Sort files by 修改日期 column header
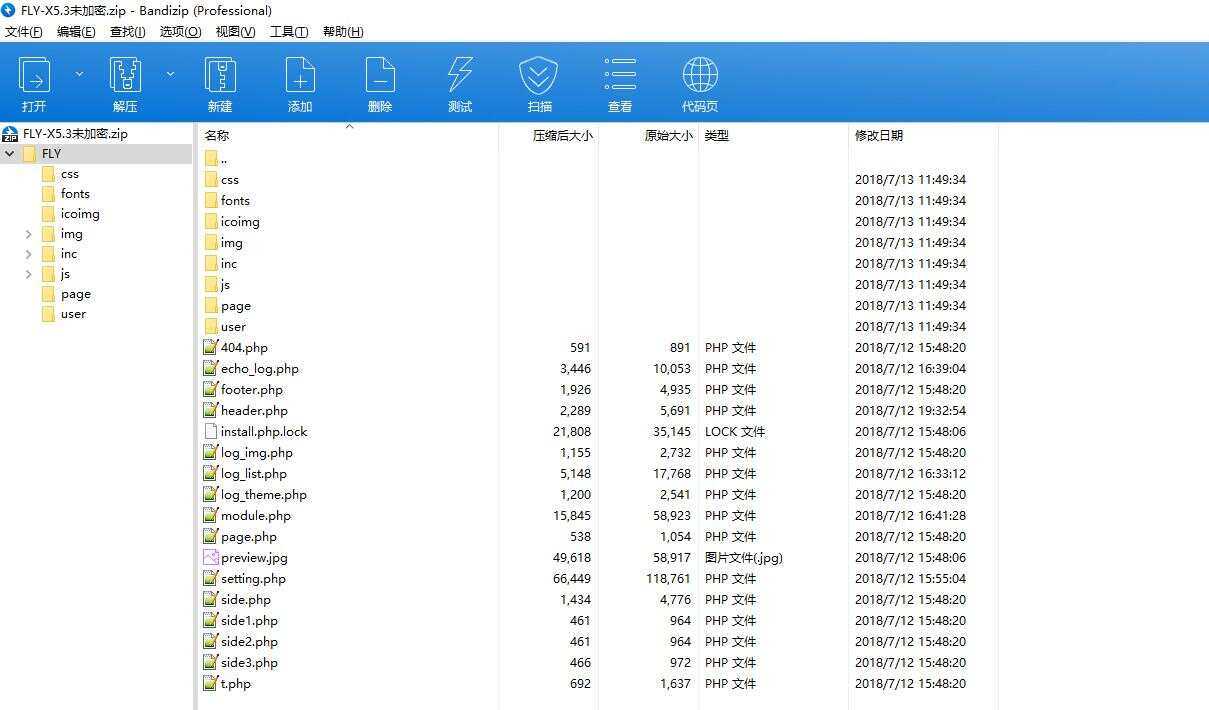 click(879, 135)
